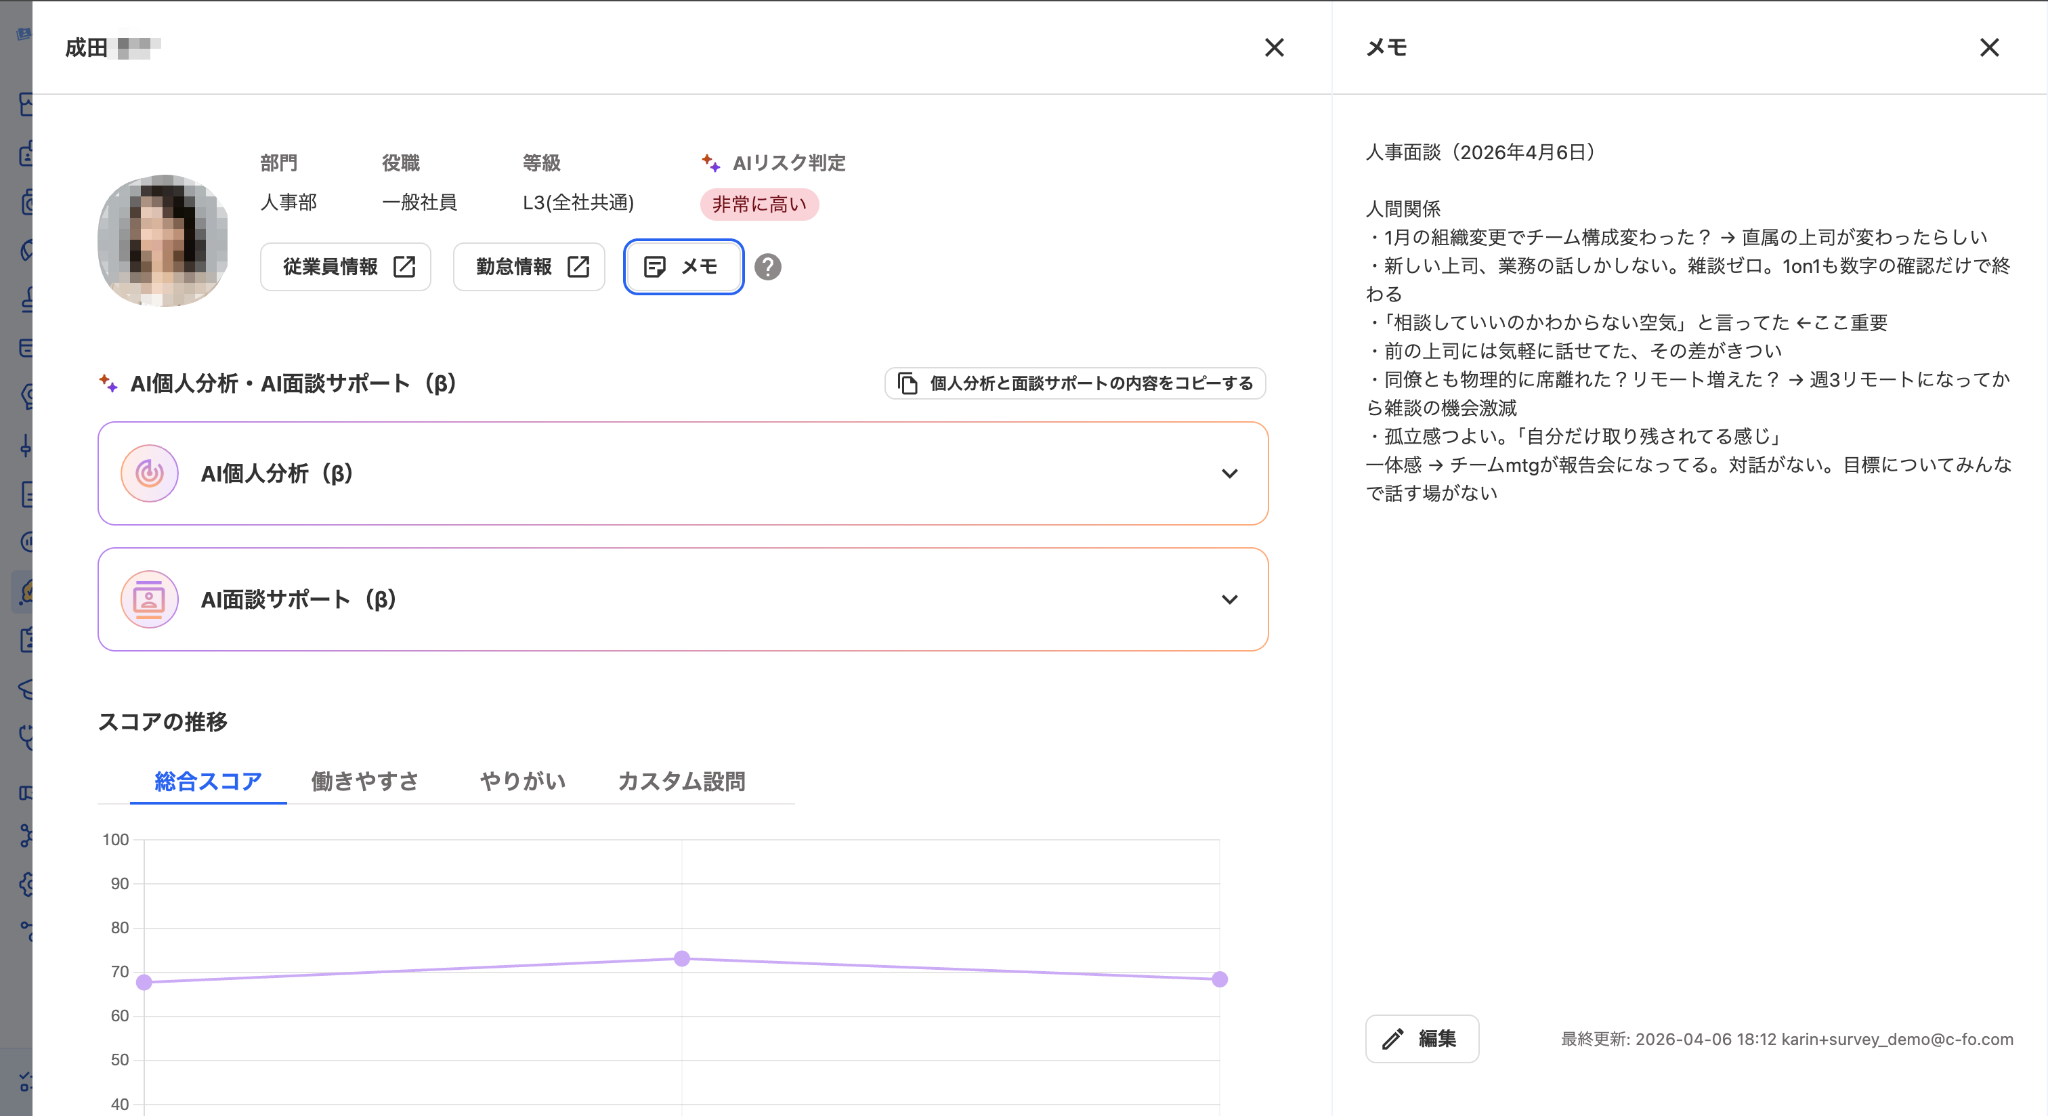Click the 人間関係 heading in the memo
Image resolution: width=2048 pixels, height=1116 pixels.
(1403, 209)
